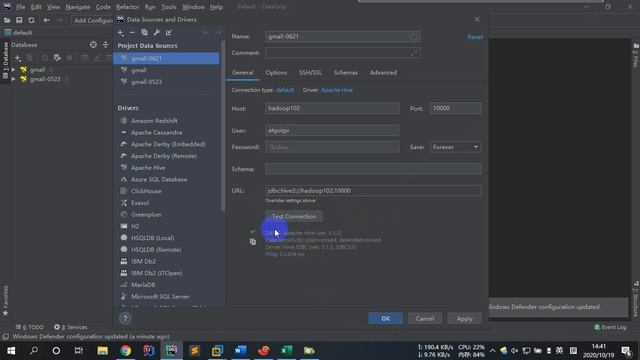Switch to the General tab

coord(242,73)
